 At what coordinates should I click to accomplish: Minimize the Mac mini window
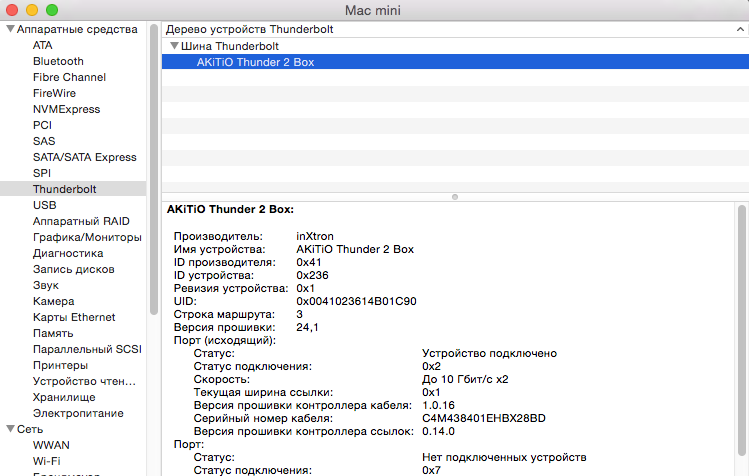pos(32,10)
